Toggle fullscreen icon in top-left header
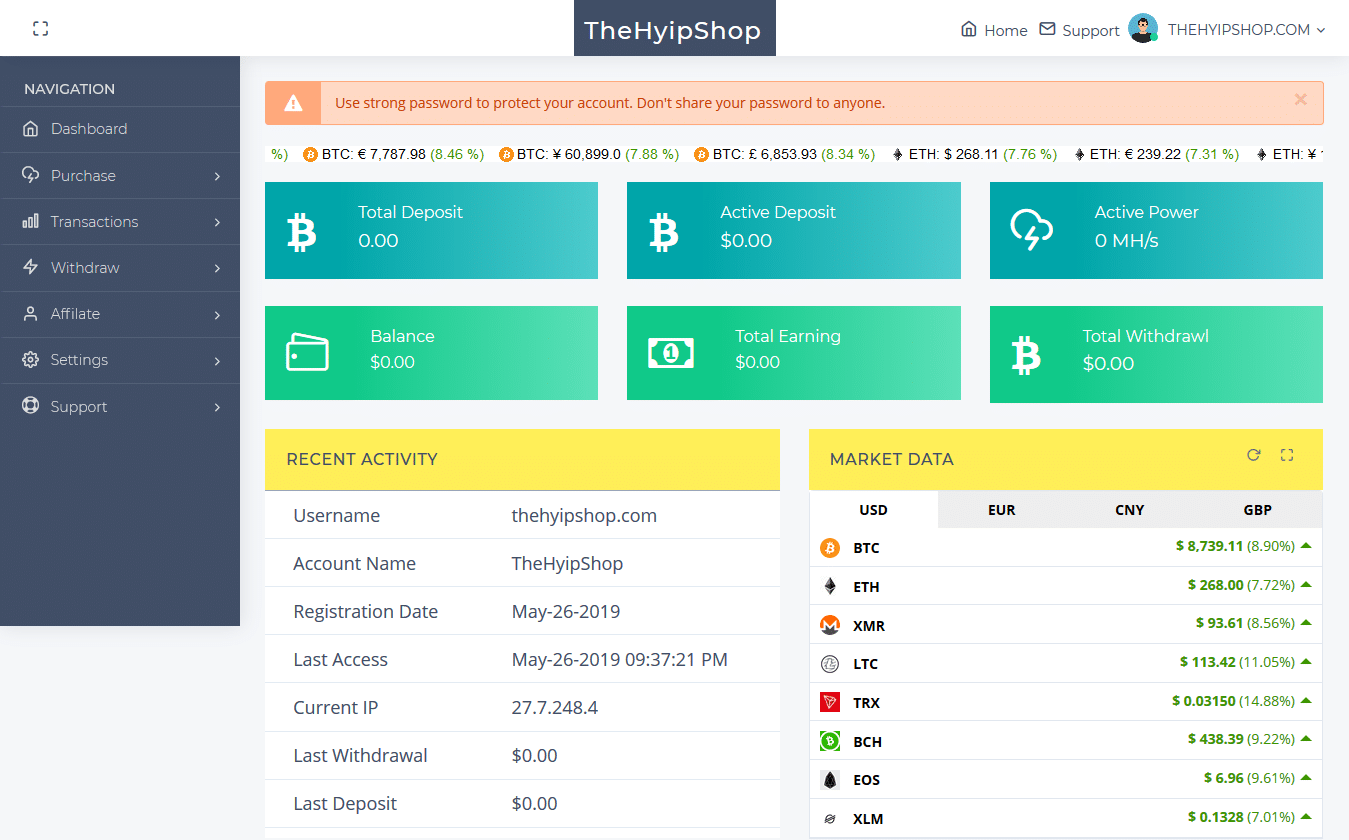Image resolution: width=1349 pixels, height=840 pixels. pyautogui.click(x=40, y=29)
